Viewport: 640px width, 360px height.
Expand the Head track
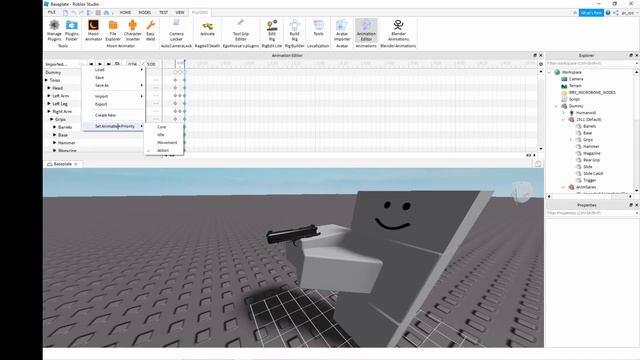(x=49, y=88)
